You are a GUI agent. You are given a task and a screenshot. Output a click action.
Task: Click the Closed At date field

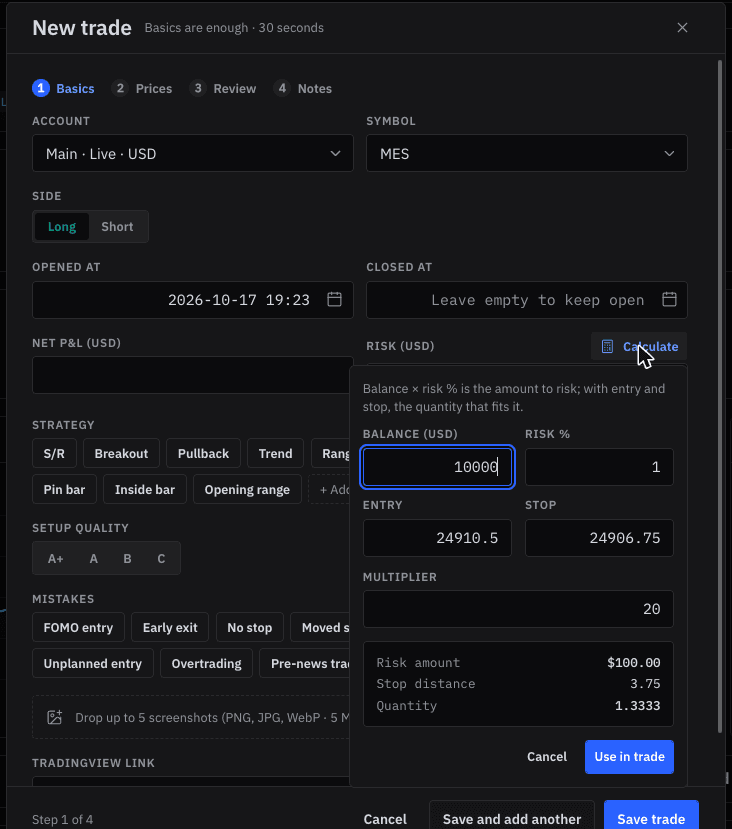click(527, 300)
